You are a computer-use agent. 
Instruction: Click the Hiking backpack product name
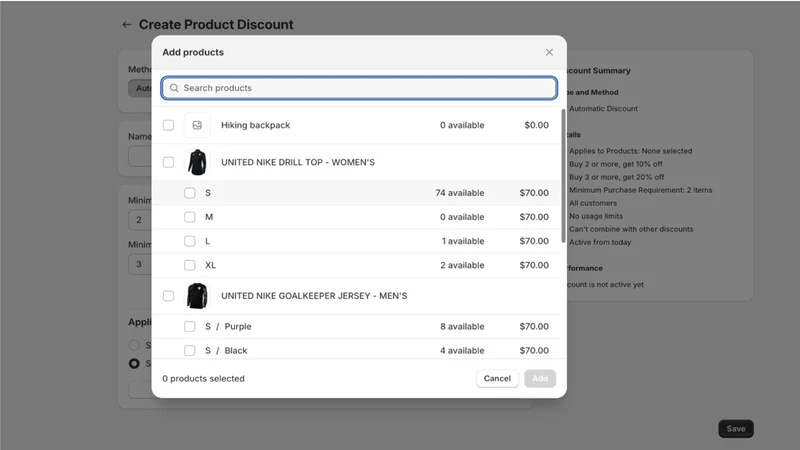(256, 125)
